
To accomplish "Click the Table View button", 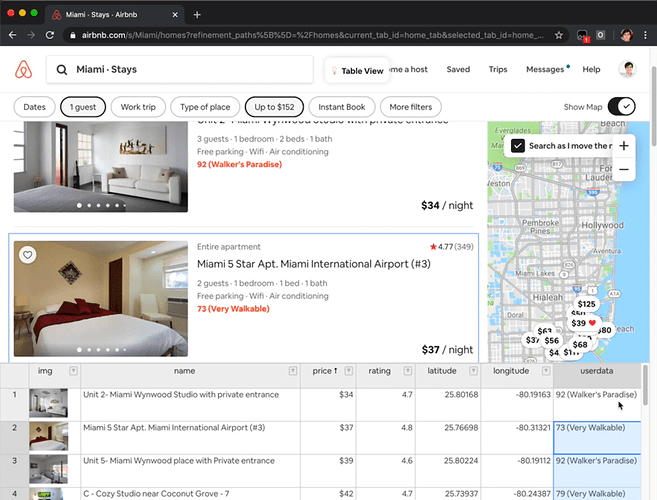I will 357,70.
